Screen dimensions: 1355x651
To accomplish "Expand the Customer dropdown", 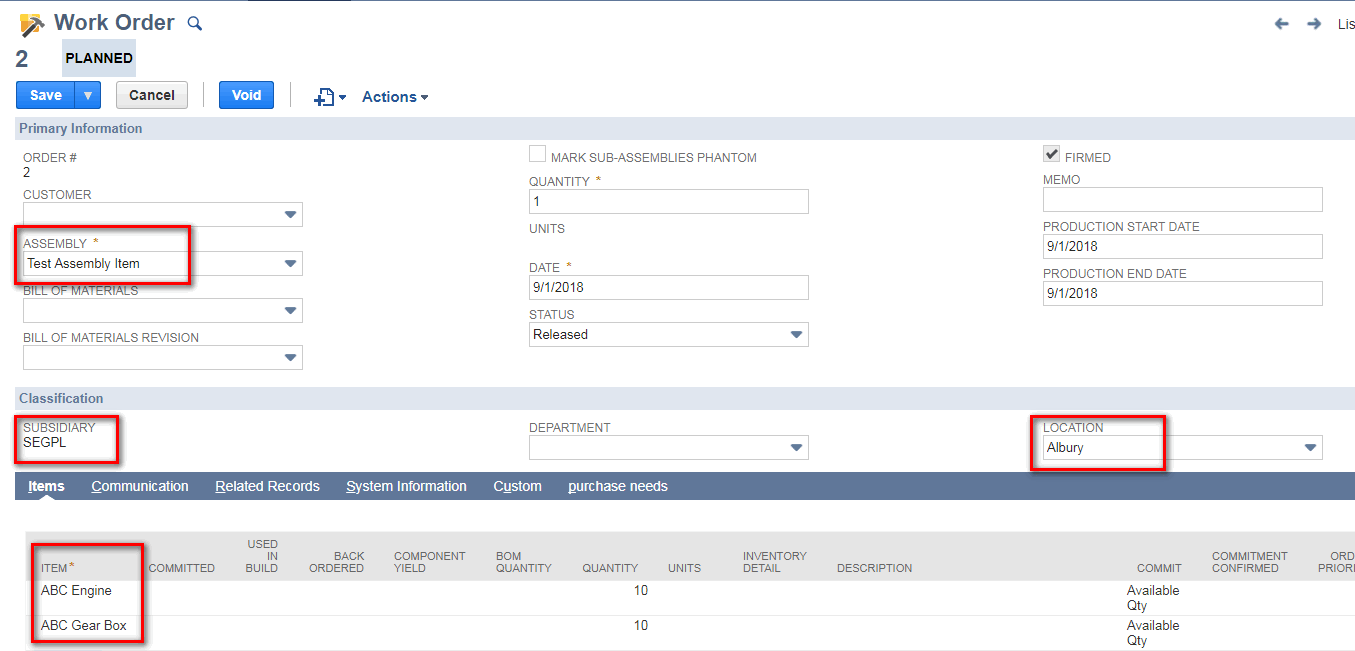I will tap(290, 214).
